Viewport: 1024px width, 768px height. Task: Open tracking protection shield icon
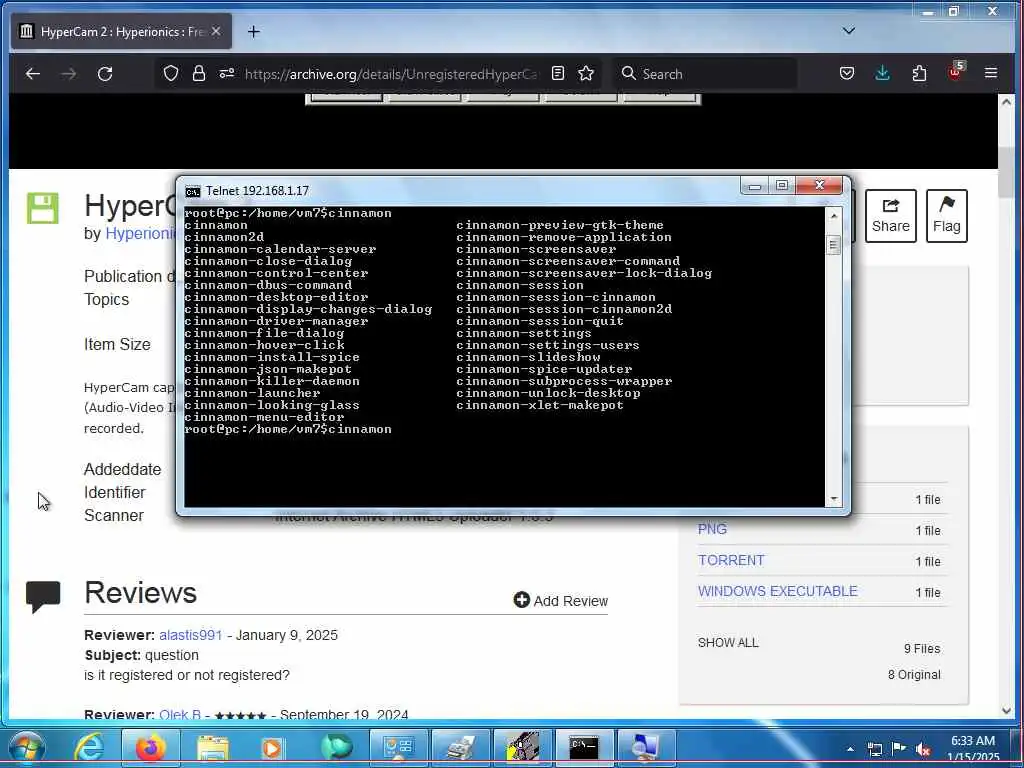pos(170,73)
